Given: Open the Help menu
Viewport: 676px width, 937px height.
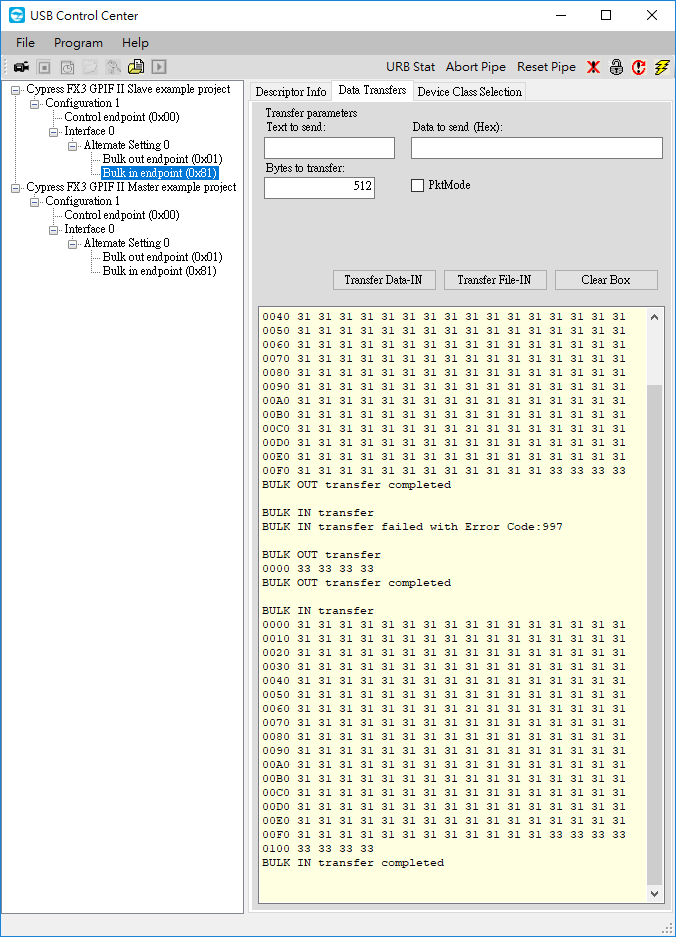Looking at the screenshot, I should [x=135, y=42].
